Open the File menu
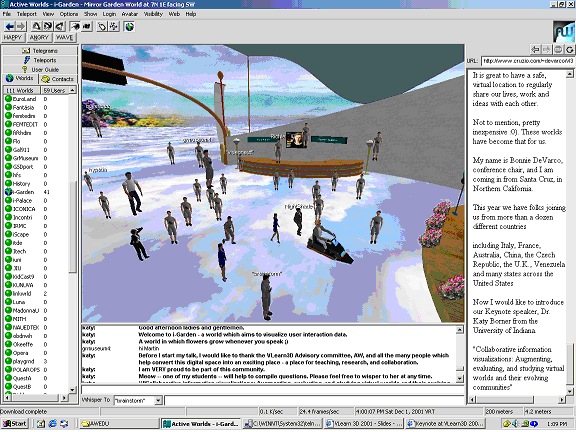 click(7, 14)
